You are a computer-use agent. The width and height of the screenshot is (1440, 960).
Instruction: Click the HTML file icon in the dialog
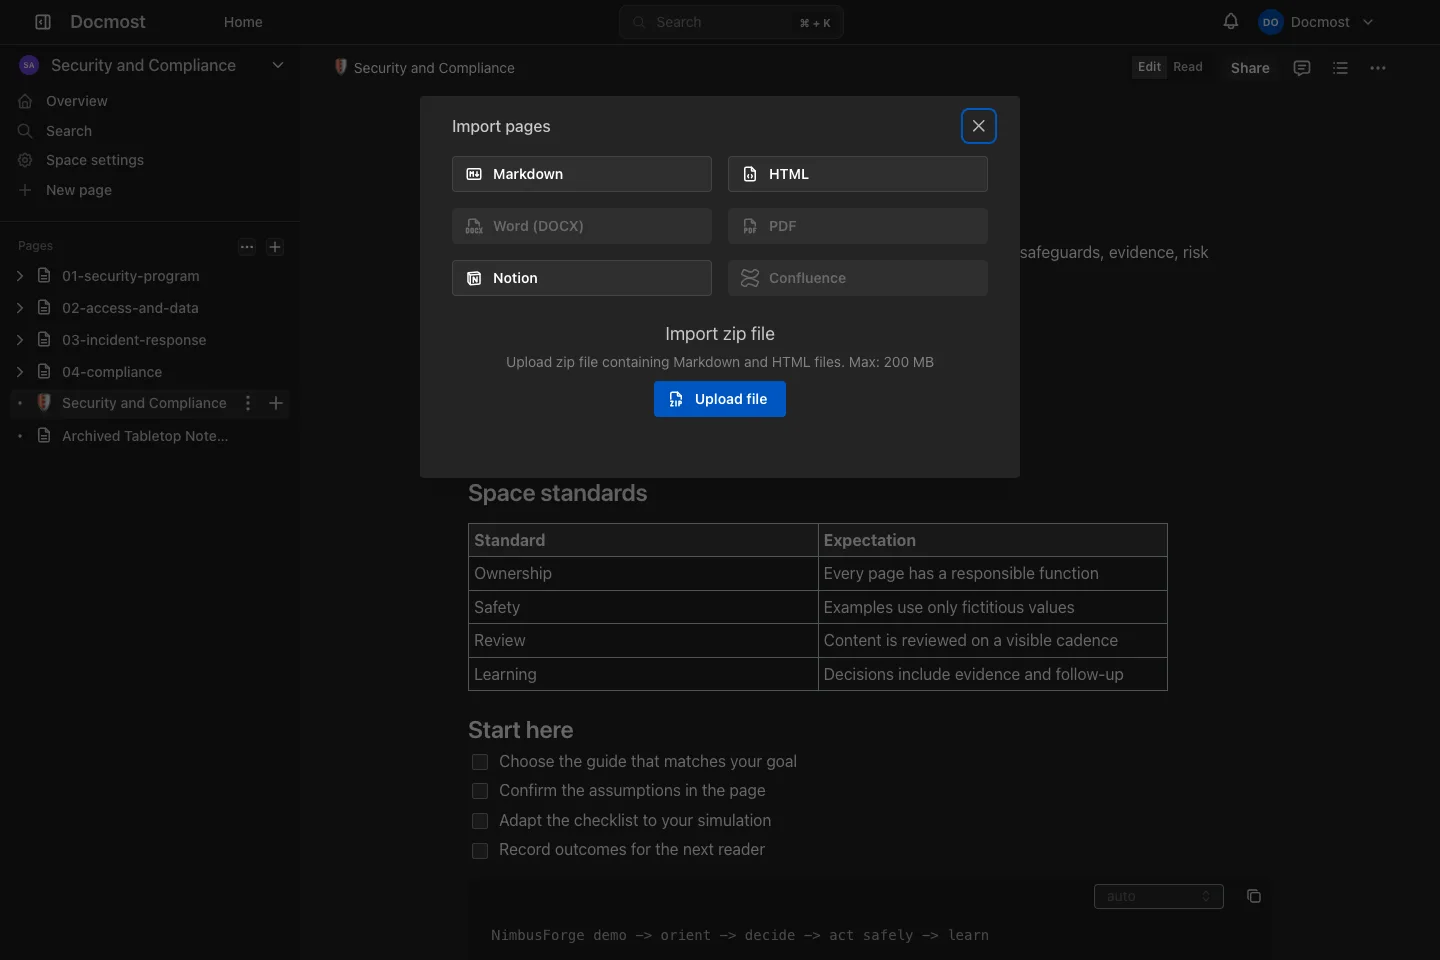point(750,174)
